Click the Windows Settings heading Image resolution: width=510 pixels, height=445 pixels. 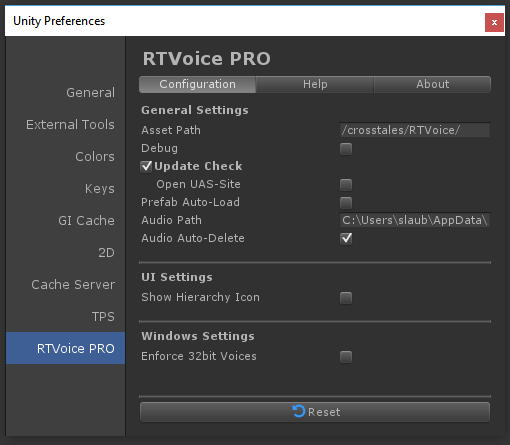(198, 336)
